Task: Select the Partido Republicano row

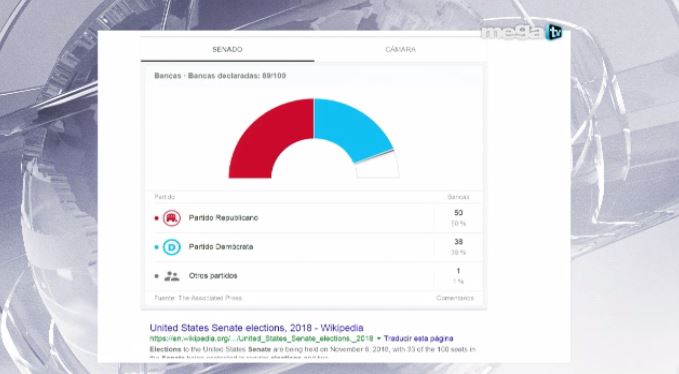Action: [x=314, y=218]
